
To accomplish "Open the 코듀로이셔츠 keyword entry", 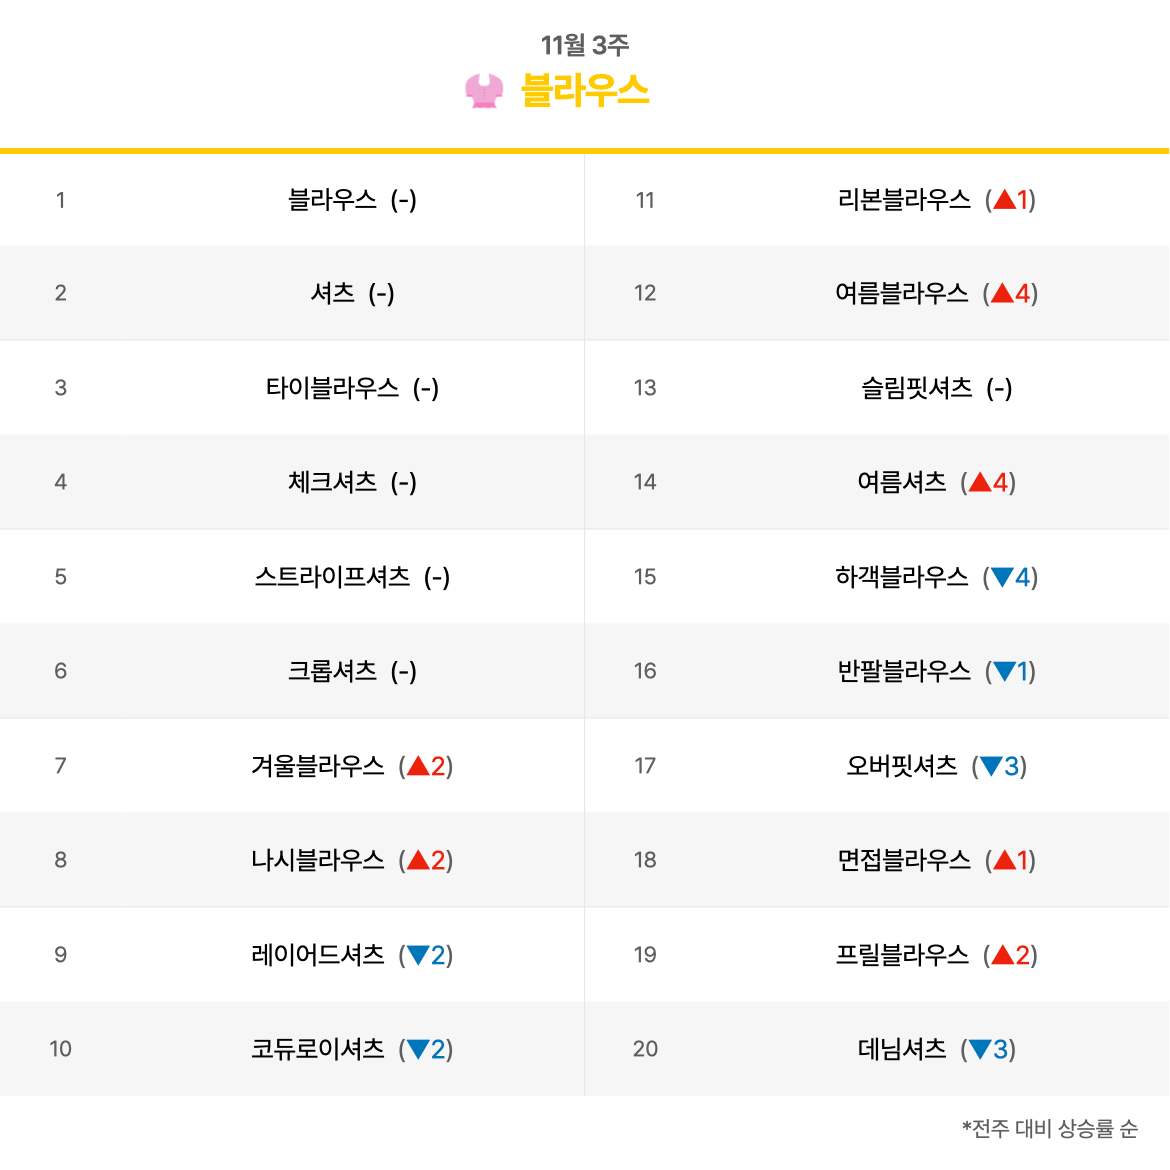I will (318, 1048).
